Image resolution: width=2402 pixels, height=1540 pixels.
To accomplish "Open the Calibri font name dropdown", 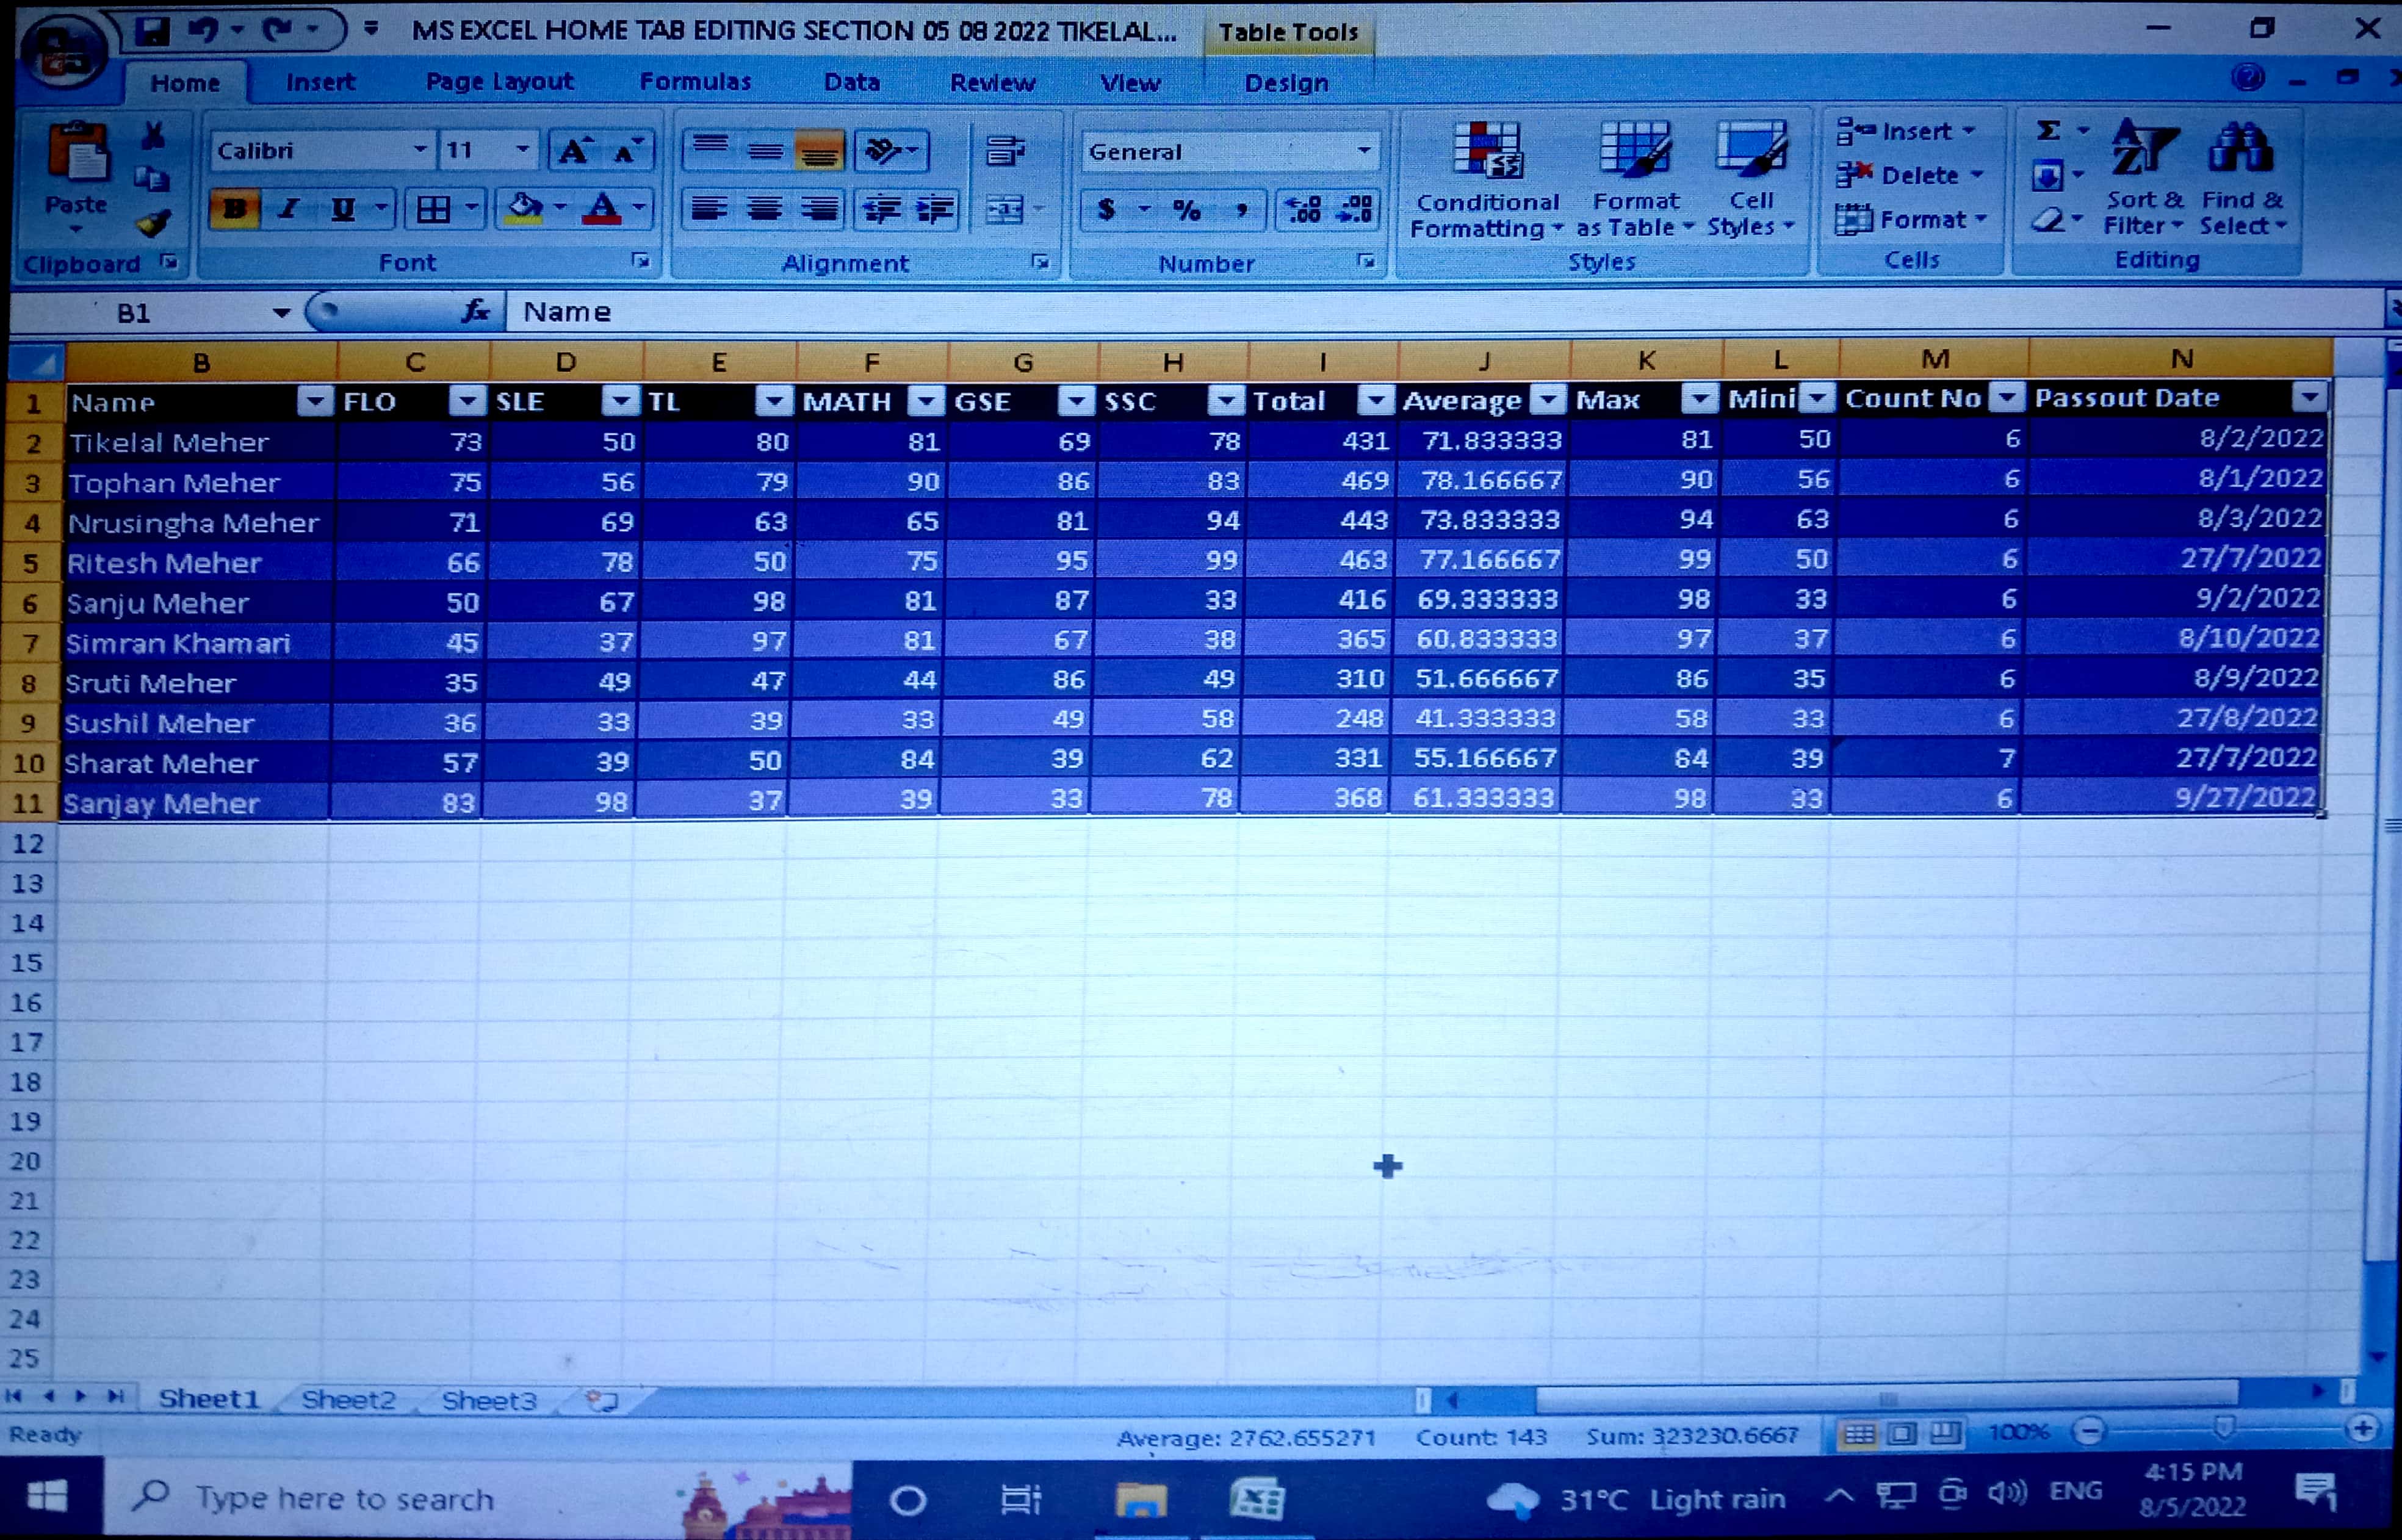I will tap(420, 151).
